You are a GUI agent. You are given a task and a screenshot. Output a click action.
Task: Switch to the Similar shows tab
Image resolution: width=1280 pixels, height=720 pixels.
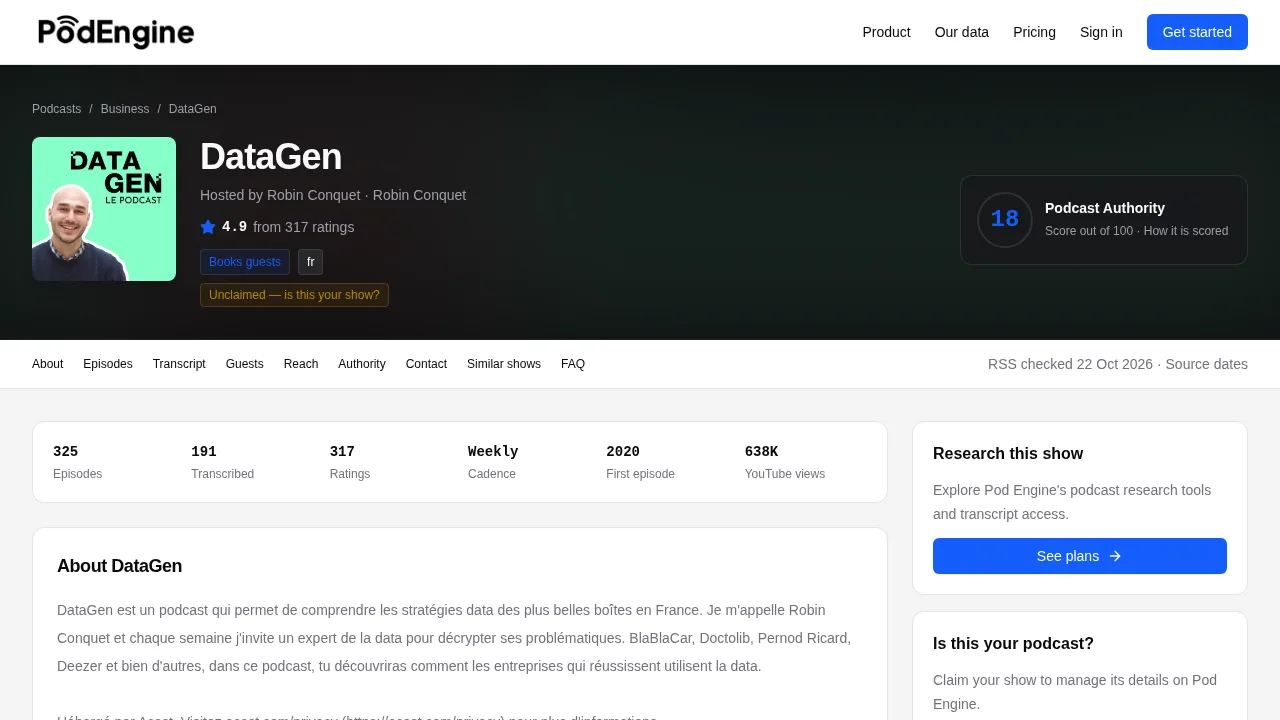tap(504, 364)
